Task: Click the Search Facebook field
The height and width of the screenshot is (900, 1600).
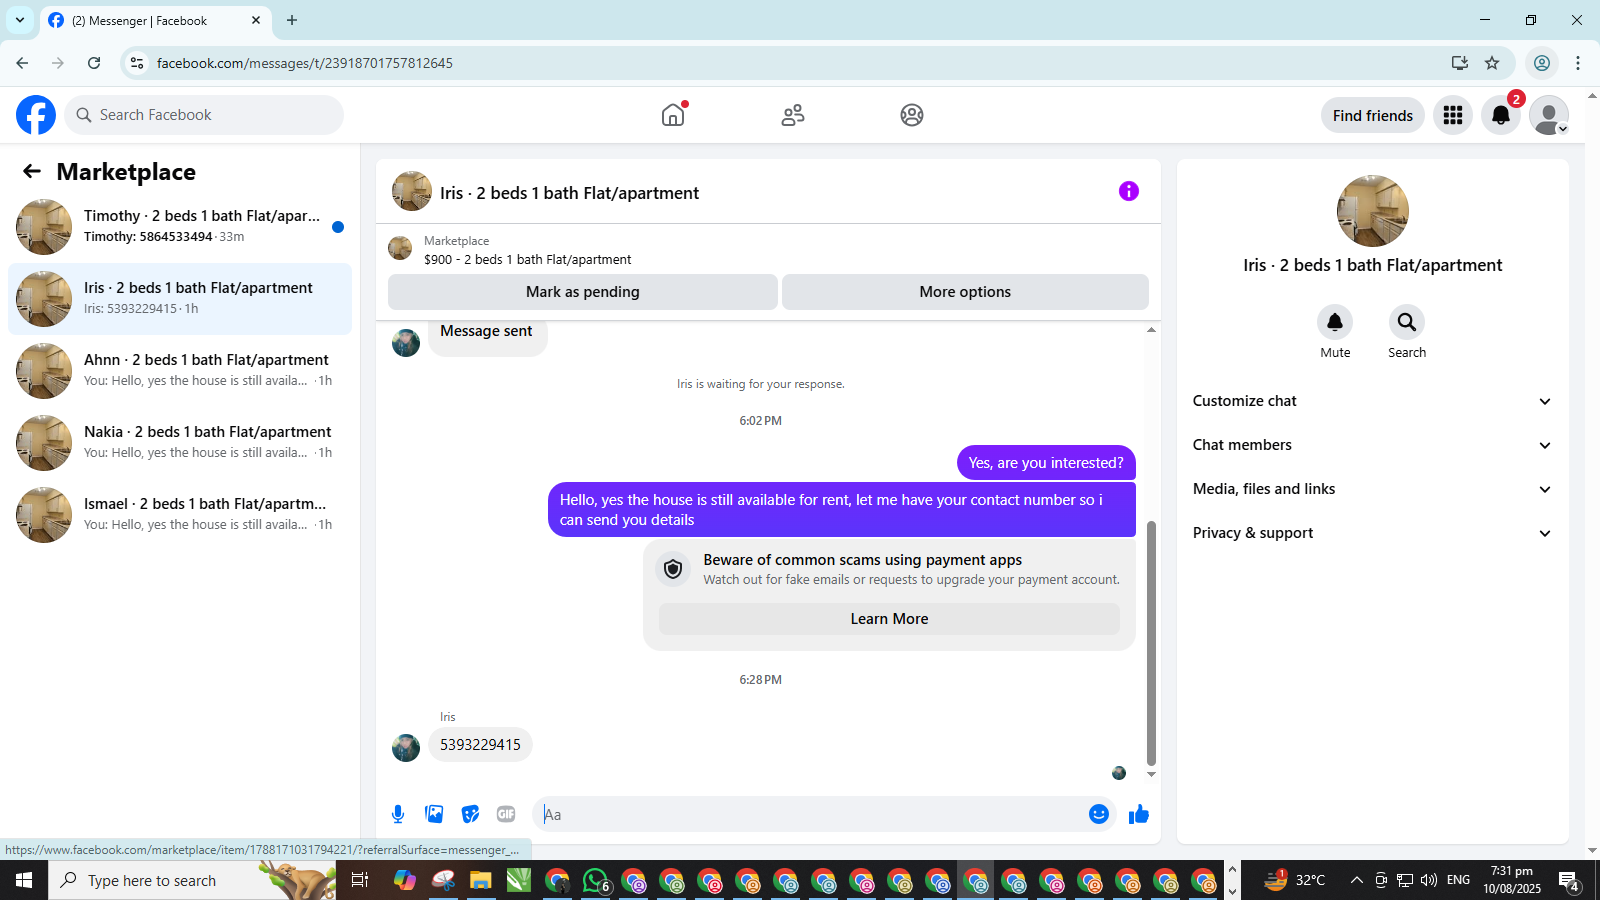Action: tap(204, 115)
